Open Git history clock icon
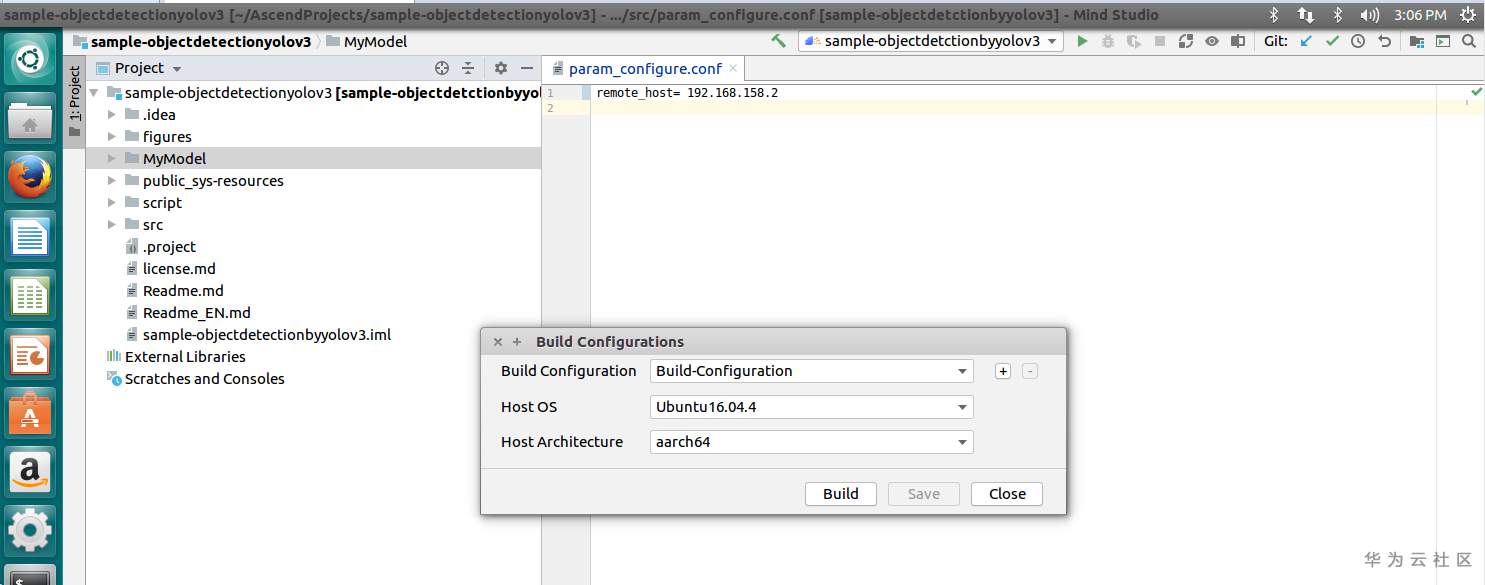Image resolution: width=1485 pixels, height=585 pixels. pyautogui.click(x=1358, y=41)
